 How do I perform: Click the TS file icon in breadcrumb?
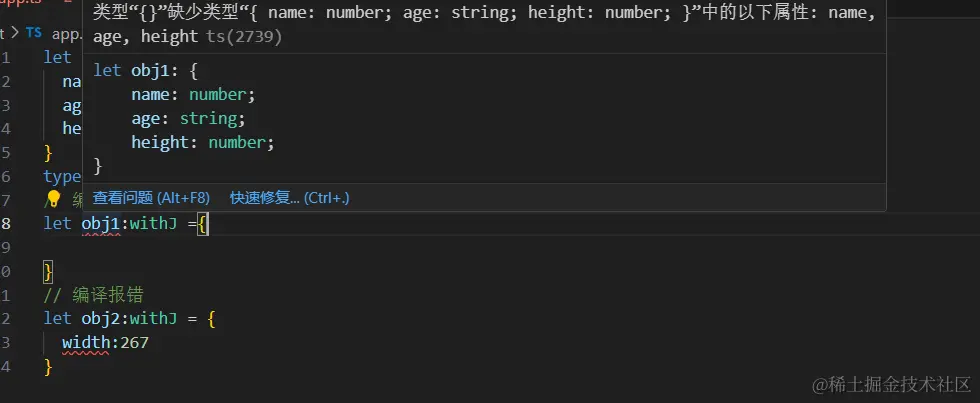(34, 32)
